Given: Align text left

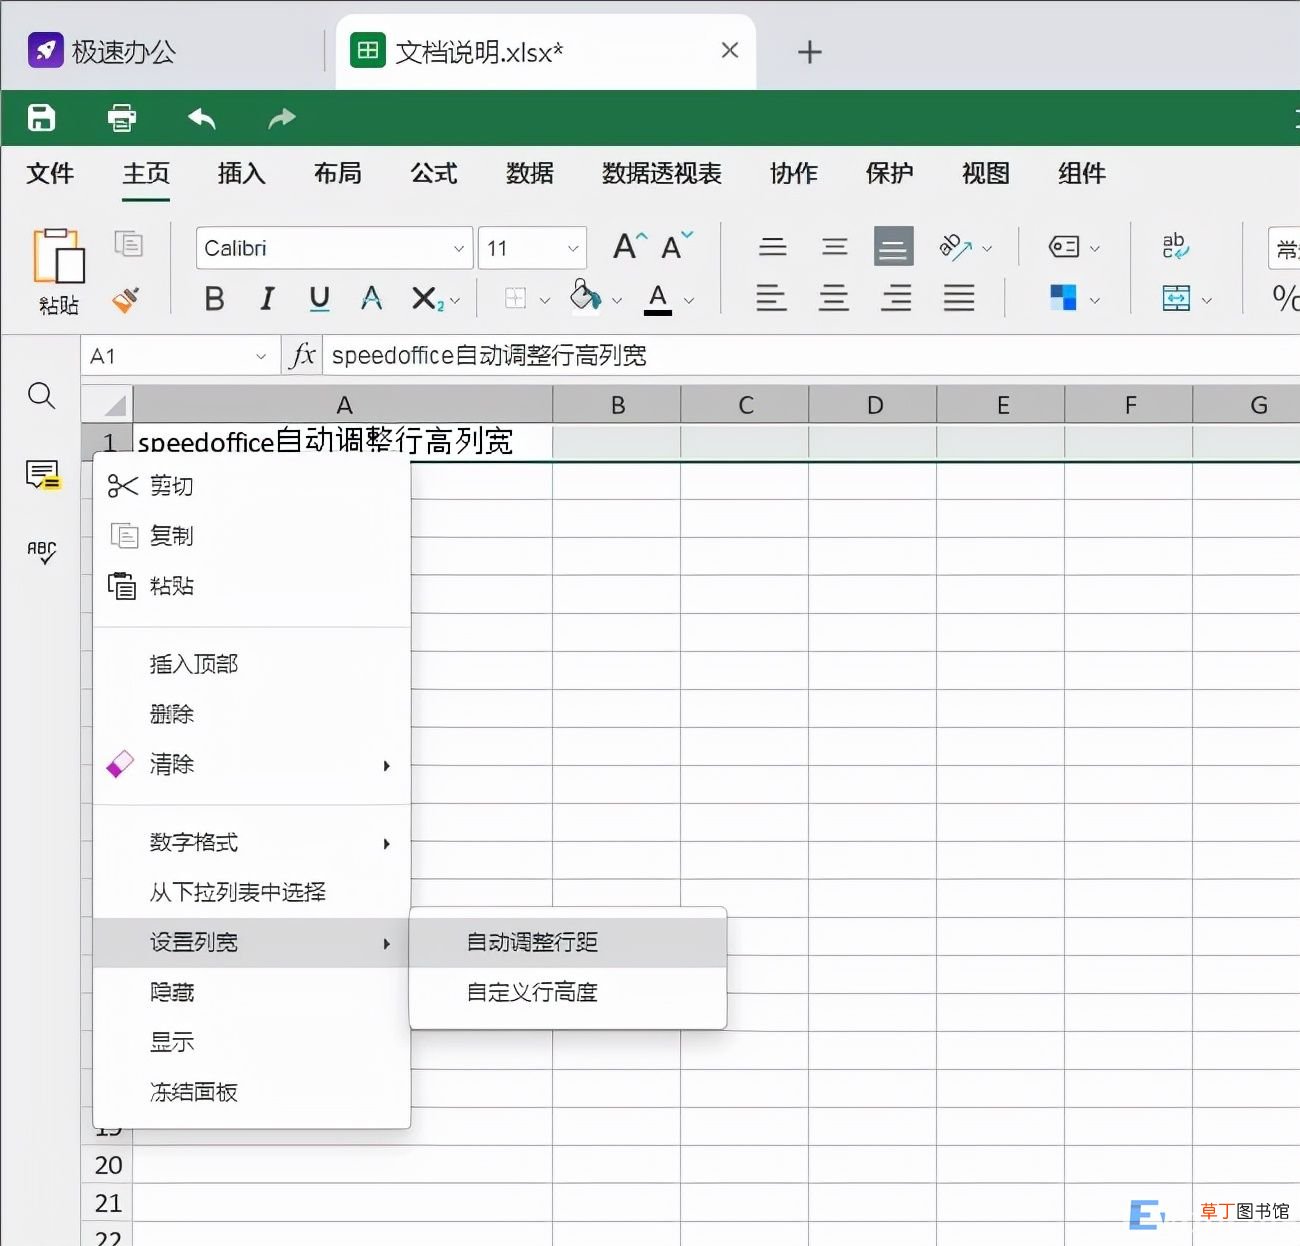Looking at the screenshot, I should coord(771,298).
